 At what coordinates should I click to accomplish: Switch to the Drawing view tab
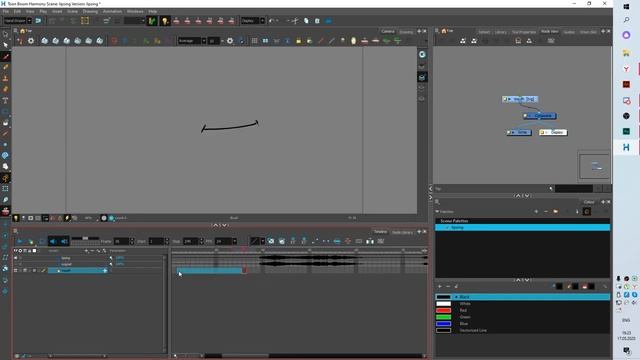tap(406, 32)
